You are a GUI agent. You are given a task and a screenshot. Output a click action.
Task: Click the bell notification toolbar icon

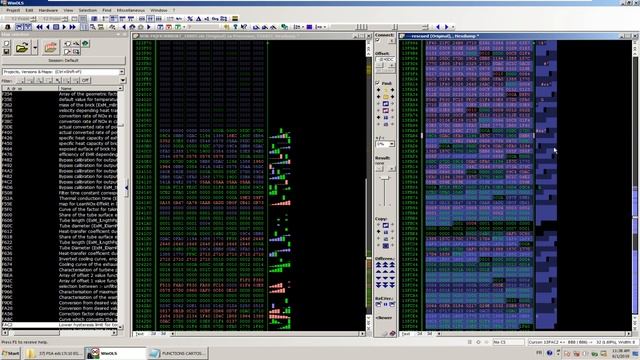7,27
